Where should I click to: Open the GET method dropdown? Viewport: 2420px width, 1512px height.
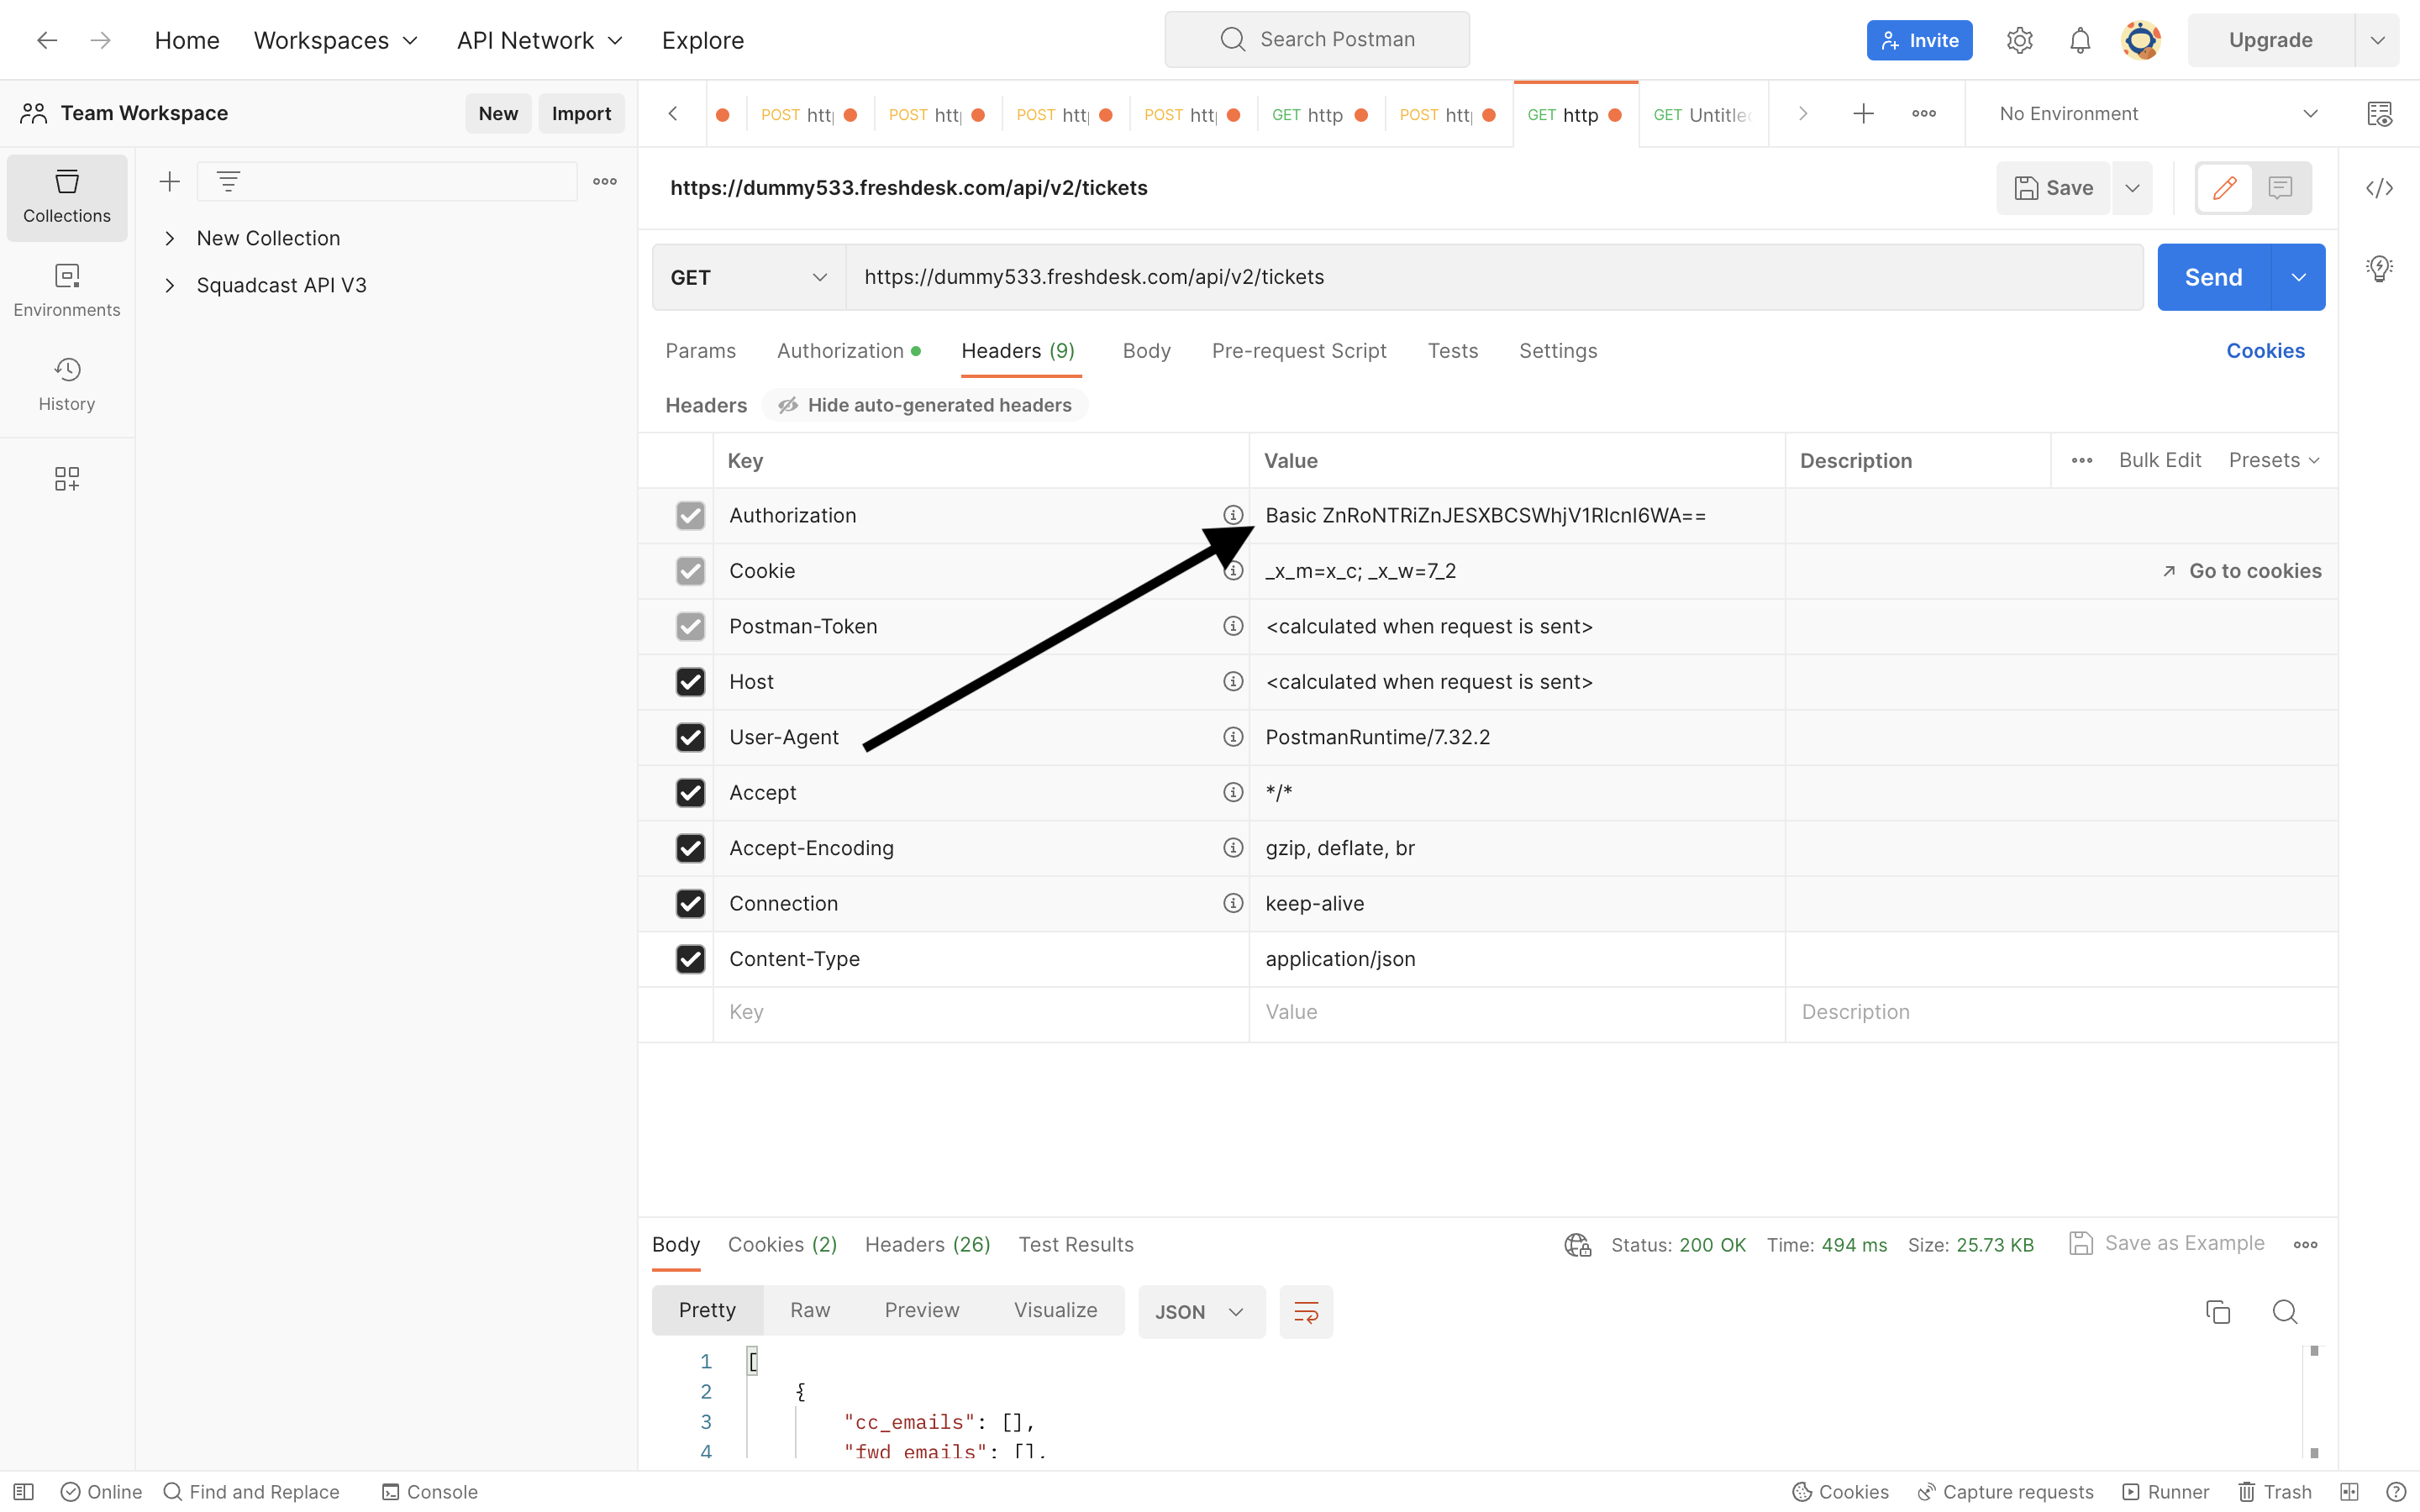[748, 277]
